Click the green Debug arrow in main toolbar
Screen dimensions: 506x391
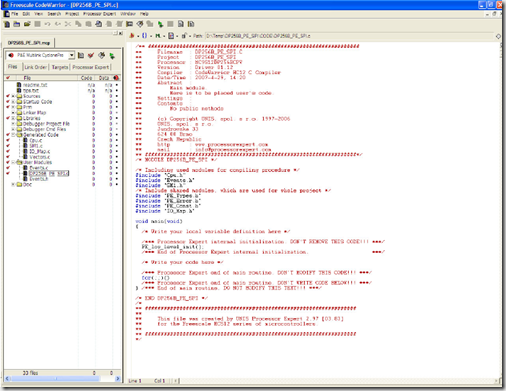tap(160, 24)
